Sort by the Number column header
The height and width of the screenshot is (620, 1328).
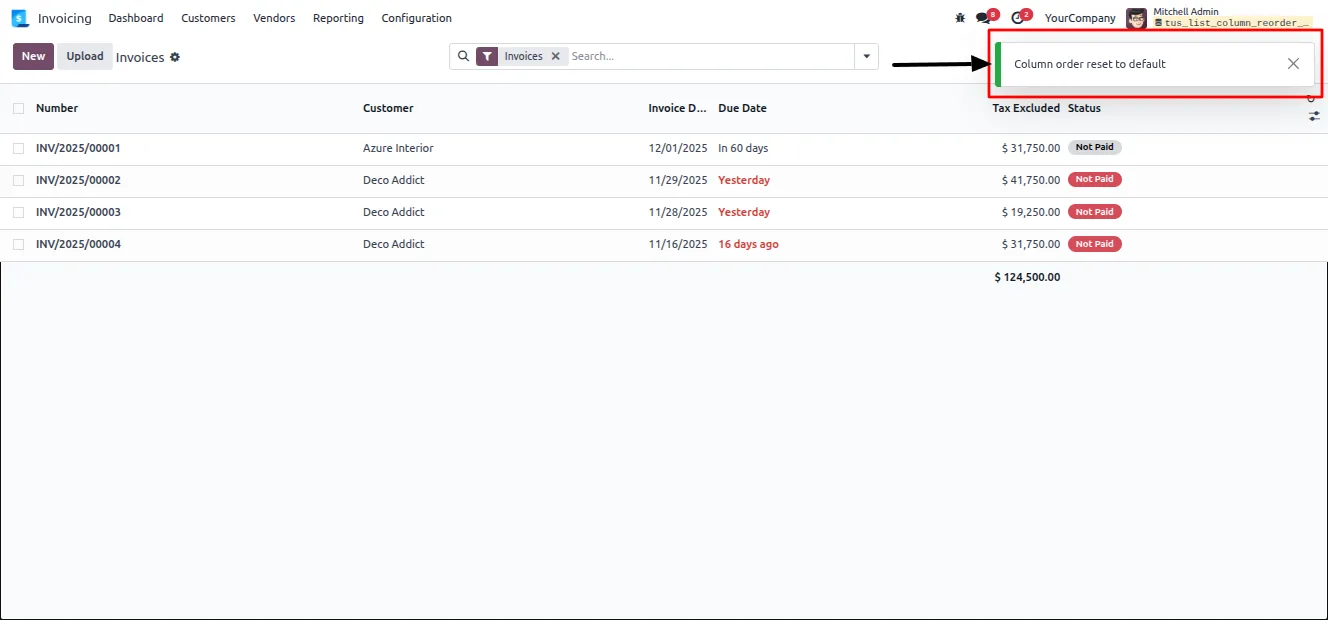pyautogui.click(x=57, y=108)
